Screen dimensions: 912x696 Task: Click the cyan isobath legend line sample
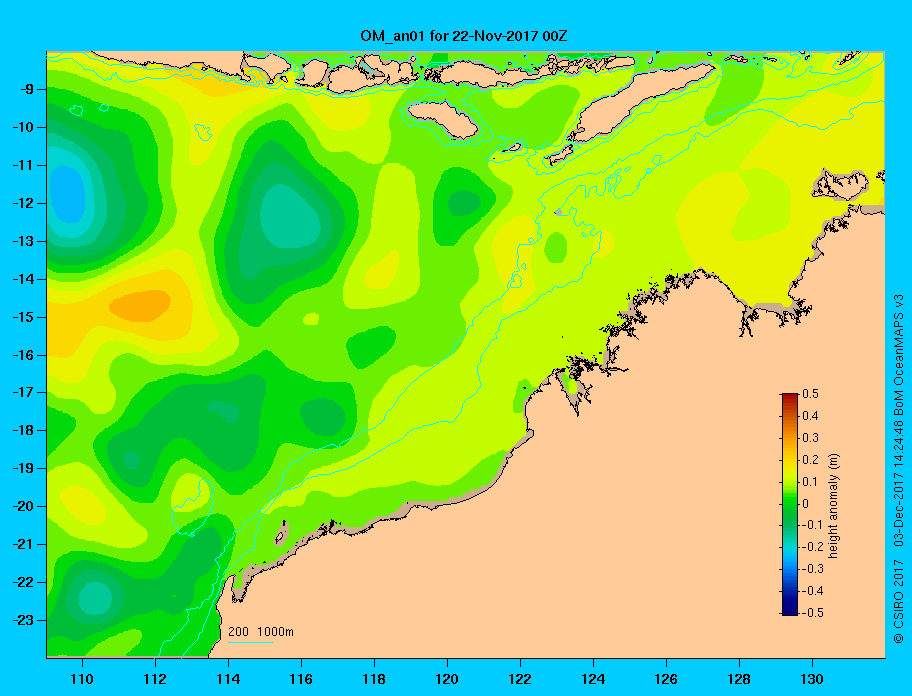[x=251, y=642]
